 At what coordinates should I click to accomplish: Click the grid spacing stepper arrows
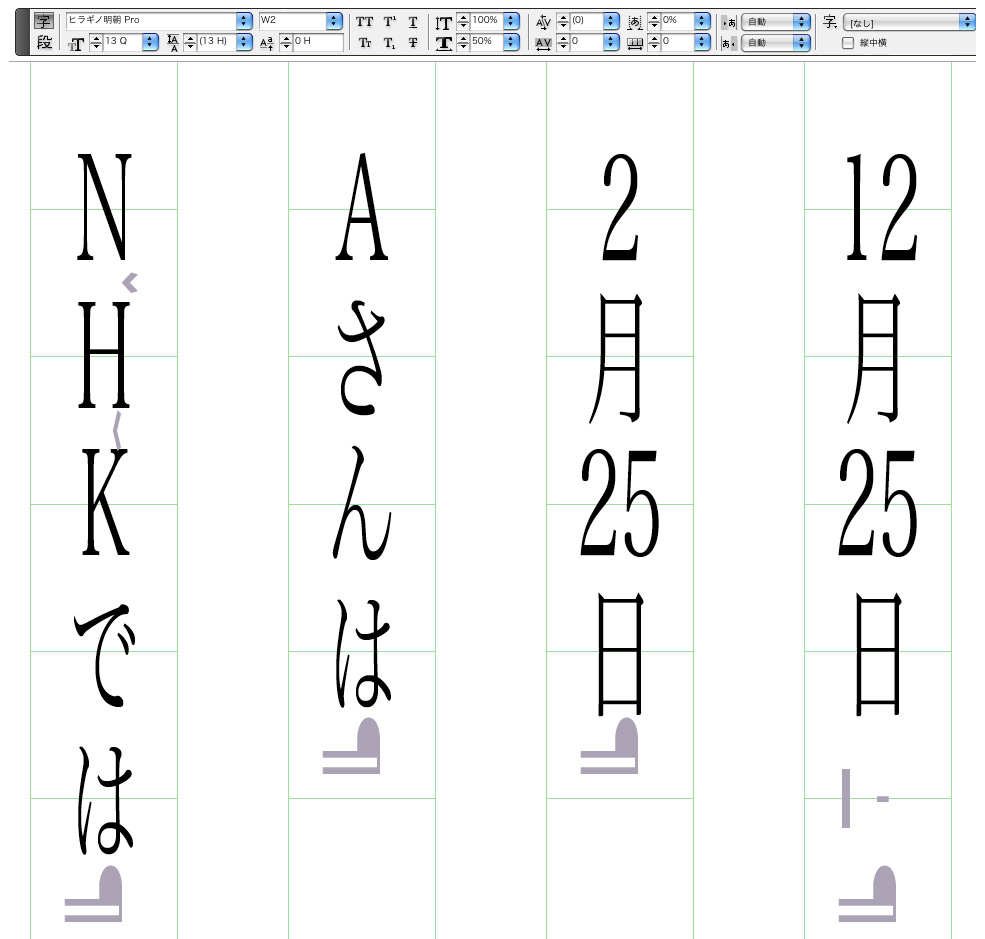pos(655,43)
